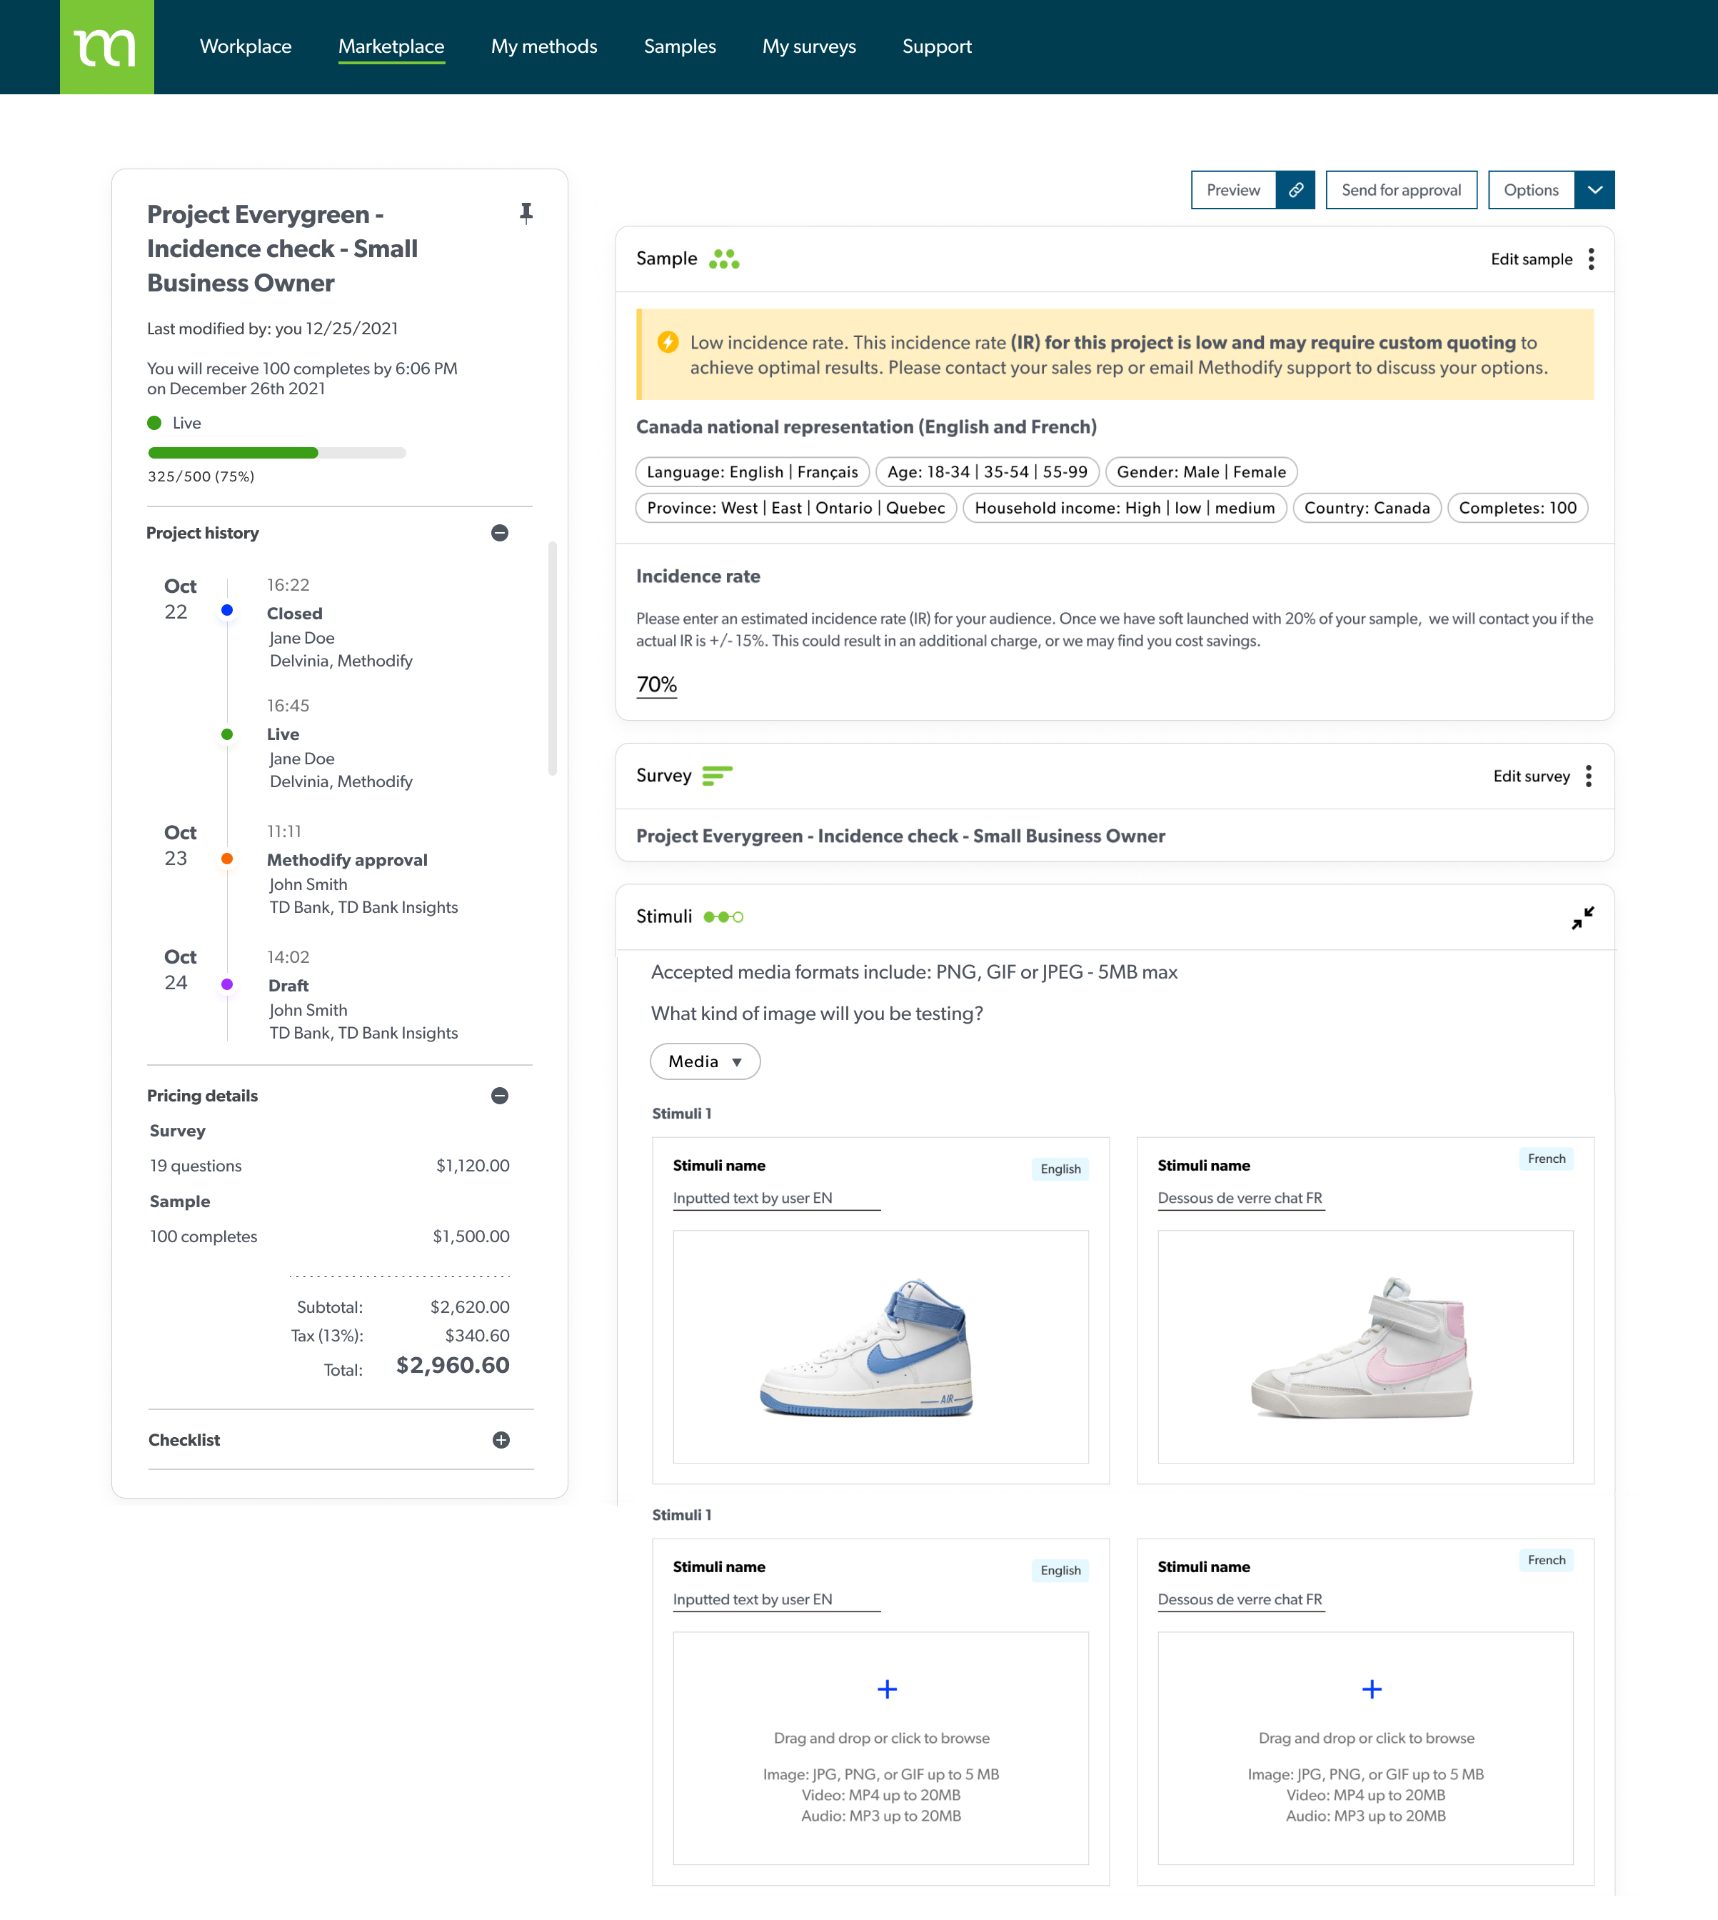Click purple Draft history marker

coord(227,985)
